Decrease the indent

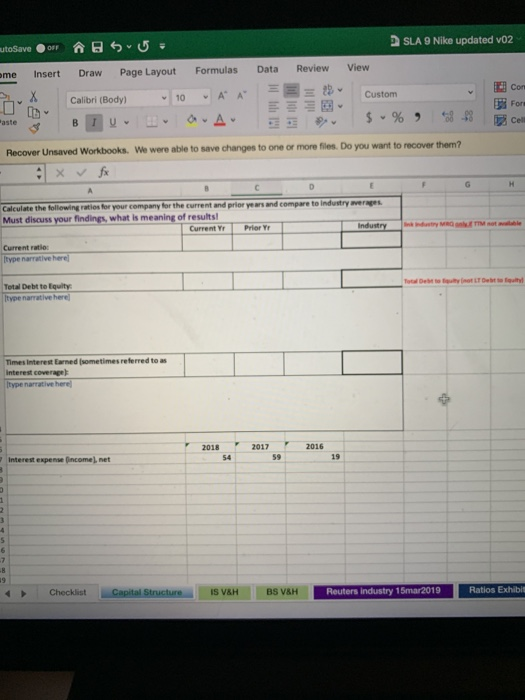[273, 124]
